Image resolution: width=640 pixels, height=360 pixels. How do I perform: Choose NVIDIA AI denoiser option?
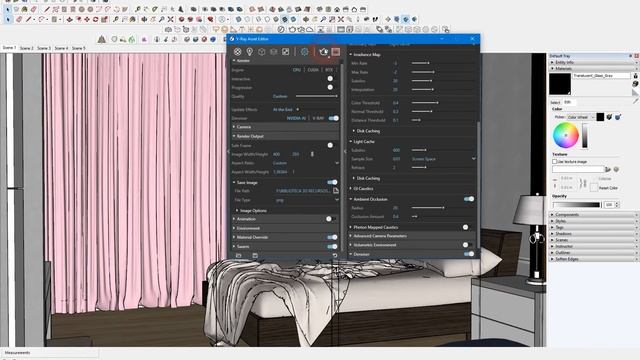pyautogui.click(x=296, y=118)
